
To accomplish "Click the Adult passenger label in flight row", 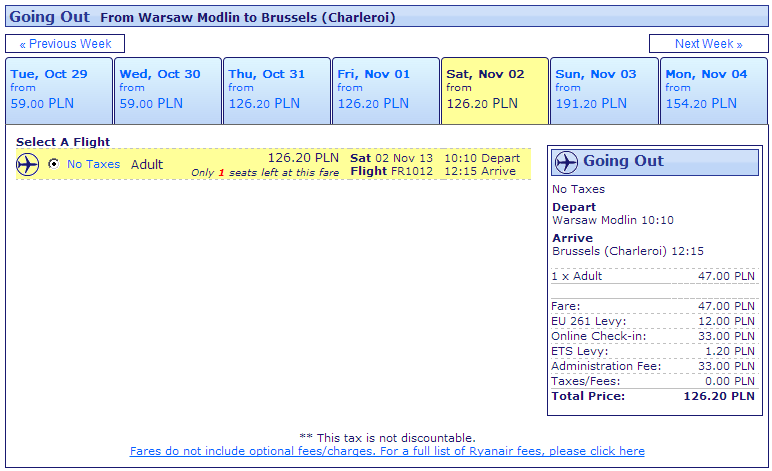I will point(147,164).
